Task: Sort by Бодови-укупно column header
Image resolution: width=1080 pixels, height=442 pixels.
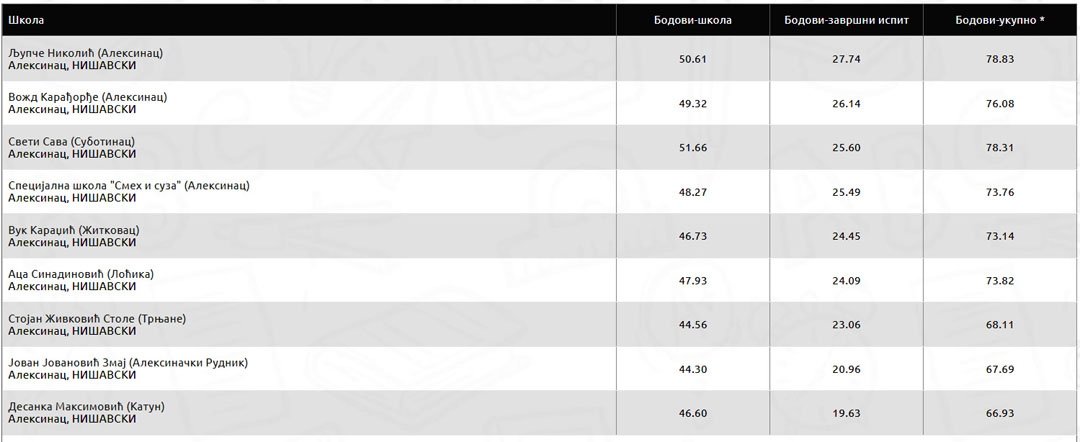Action: click(1000, 20)
